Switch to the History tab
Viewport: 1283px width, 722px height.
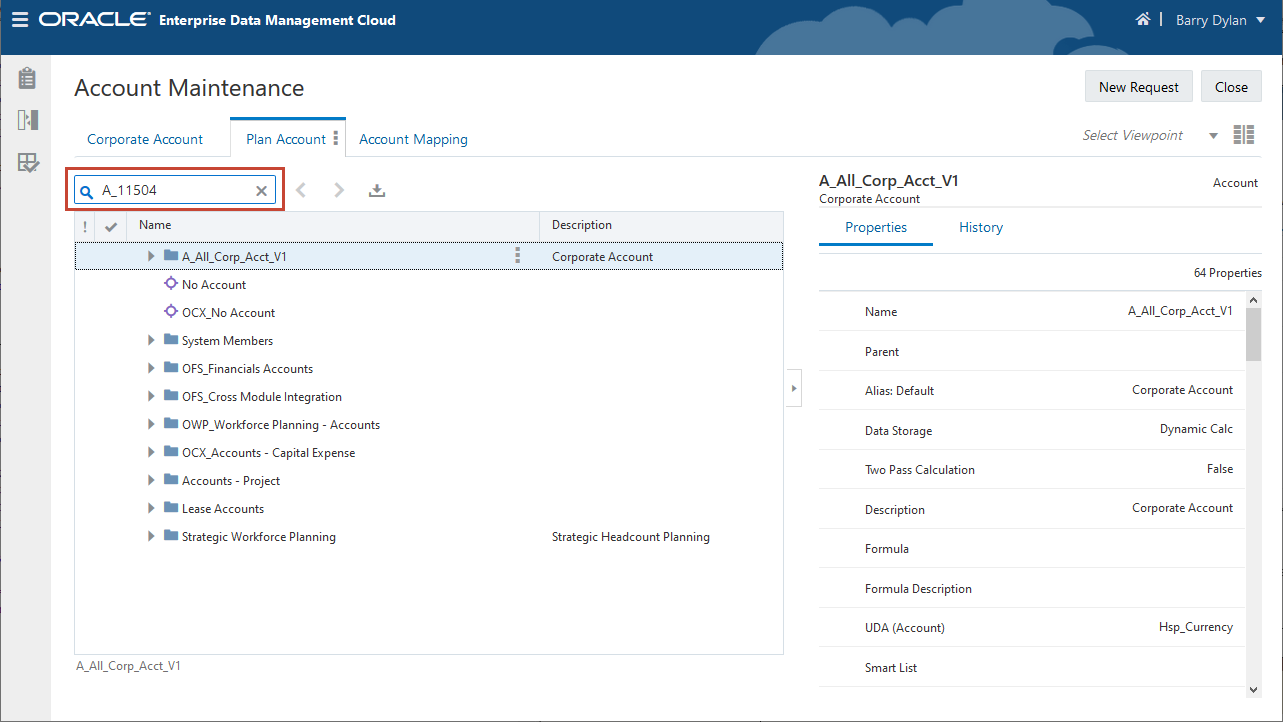980,227
